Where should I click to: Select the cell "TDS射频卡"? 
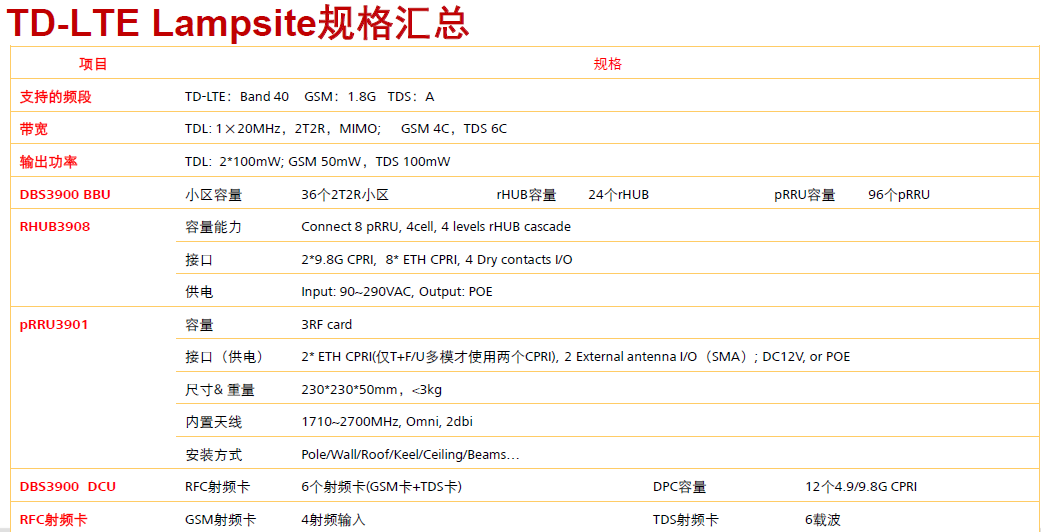point(685,520)
